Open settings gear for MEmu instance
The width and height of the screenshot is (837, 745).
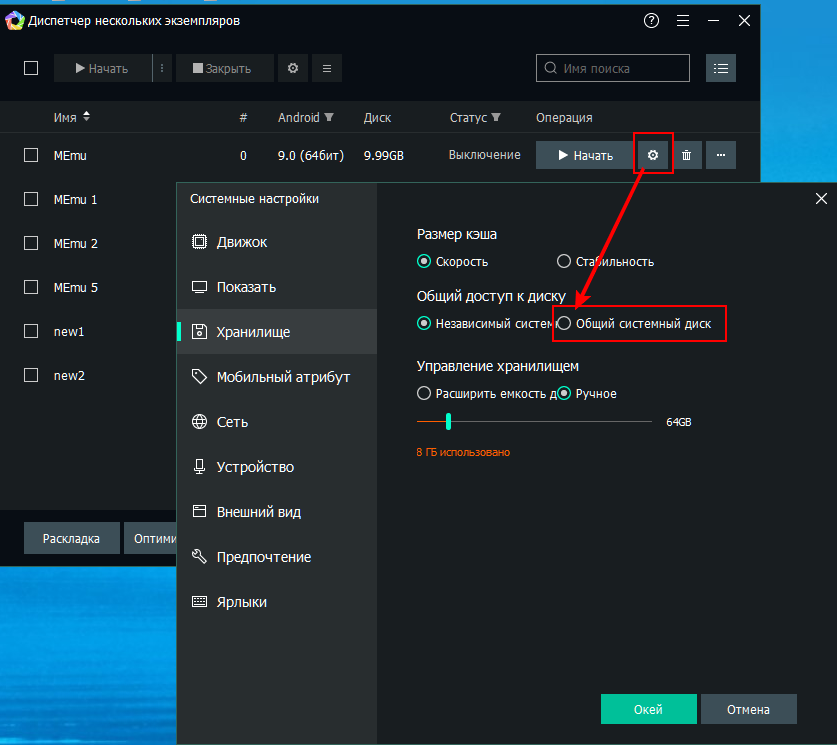(653, 155)
